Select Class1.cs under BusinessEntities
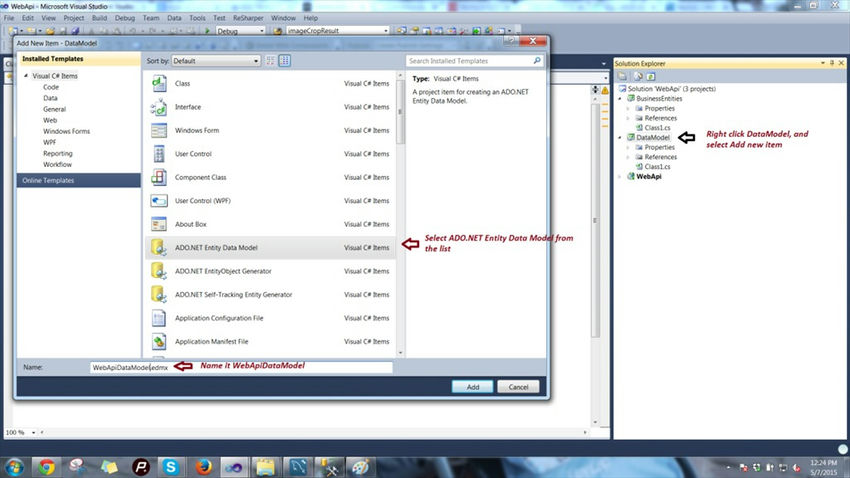This screenshot has height=478, width=850. point(657,128)
